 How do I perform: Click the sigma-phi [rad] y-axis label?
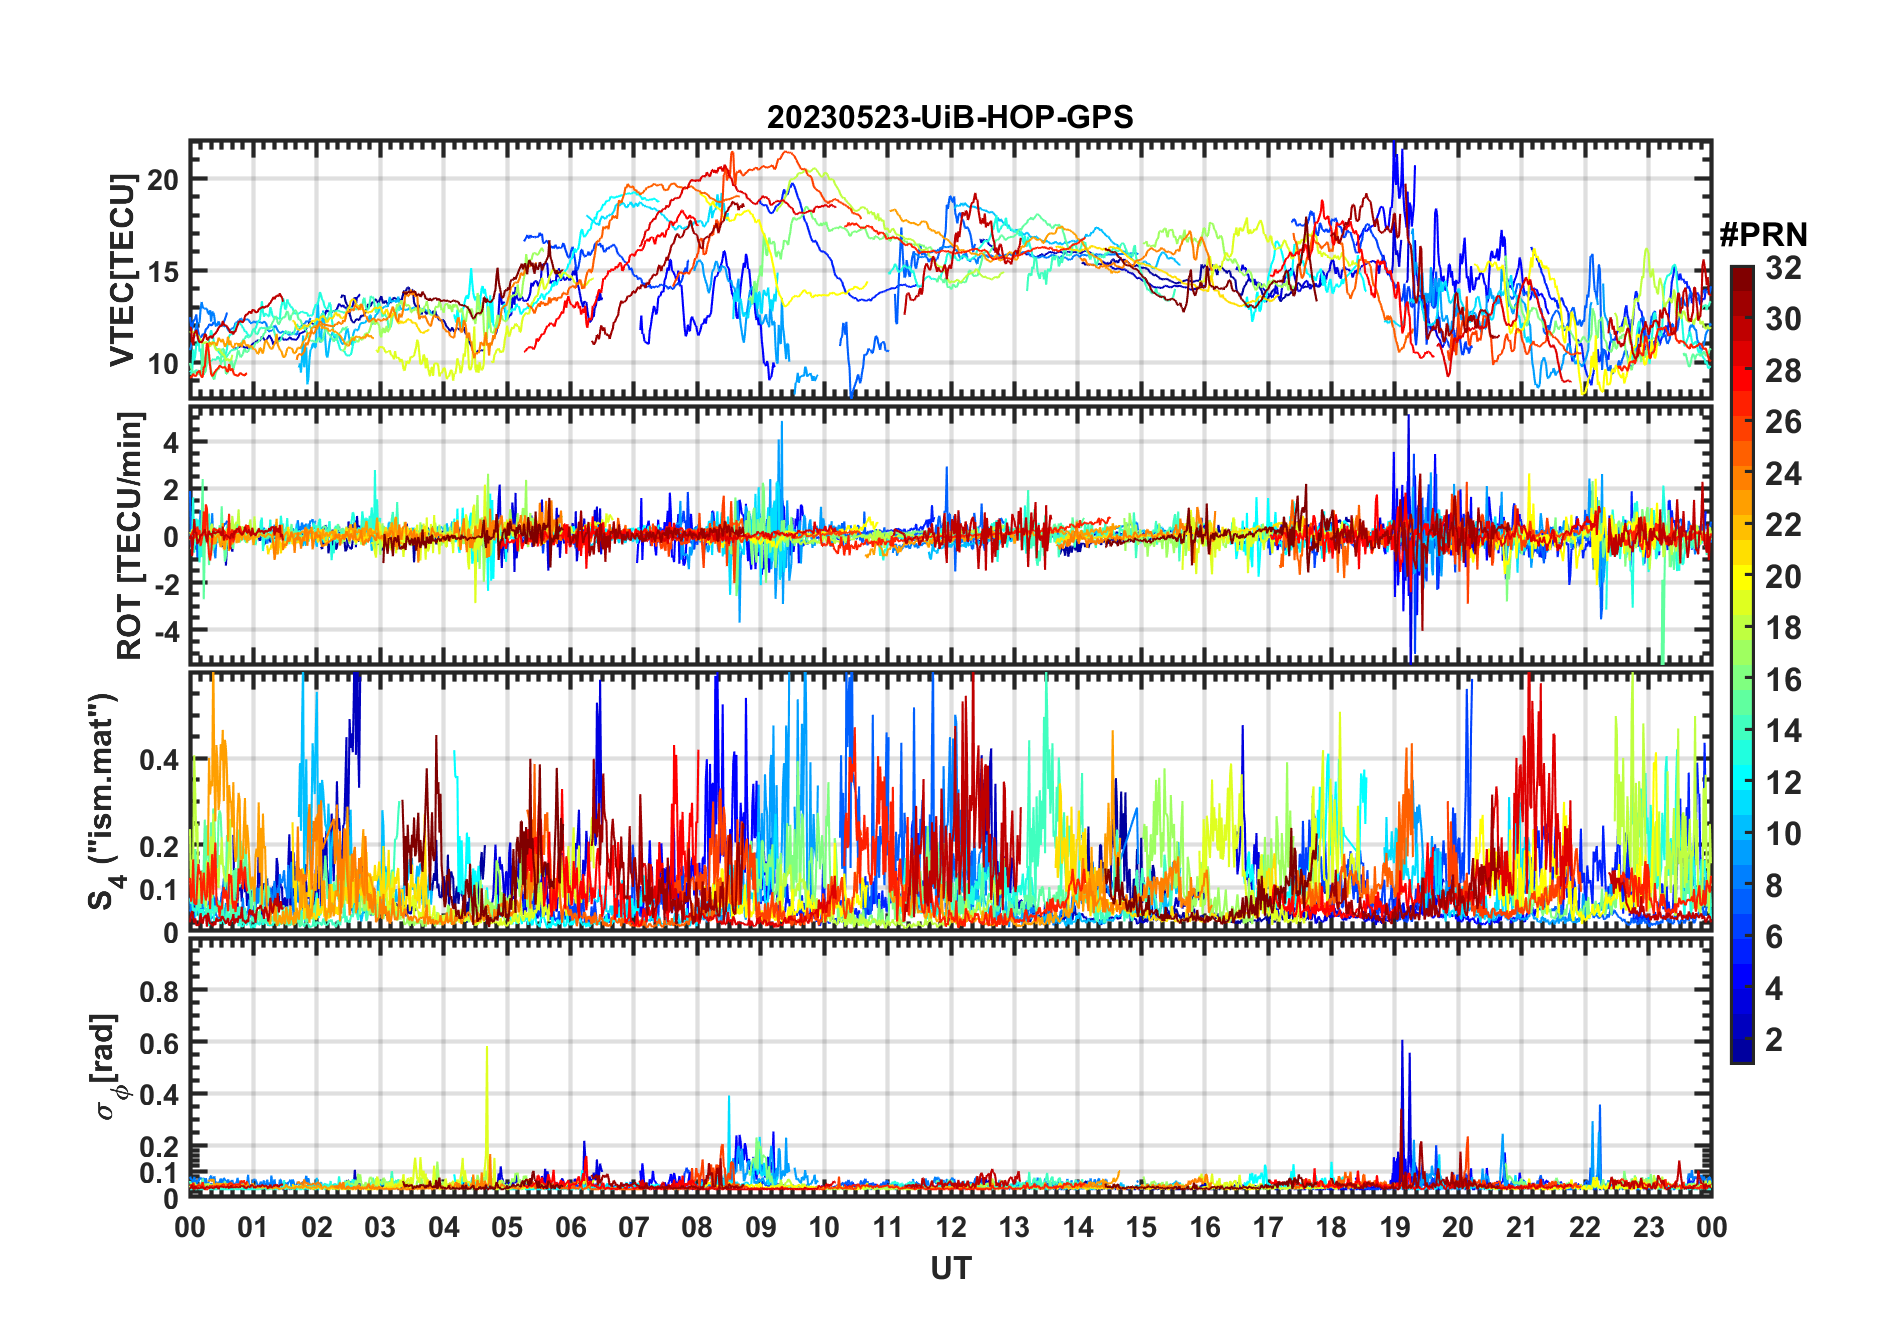click(108, 1066)
